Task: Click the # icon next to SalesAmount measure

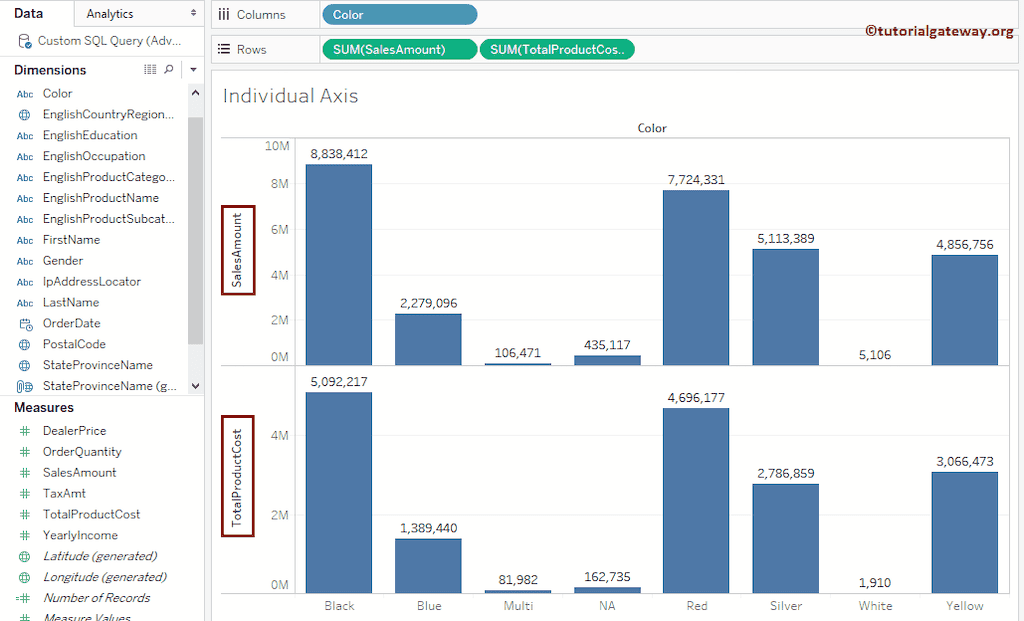Action: (x=23, y=472)
